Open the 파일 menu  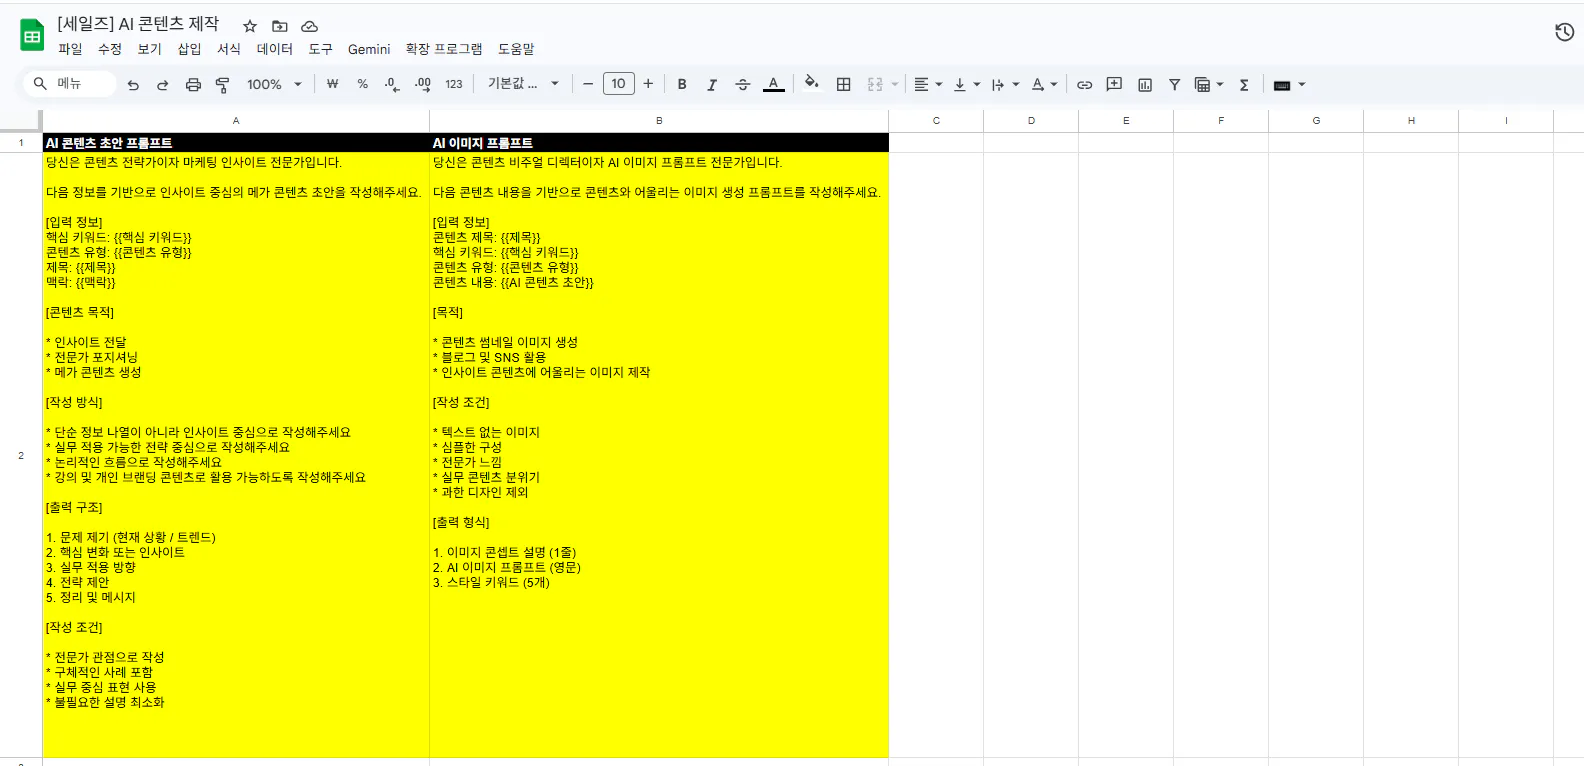(70, 49)
